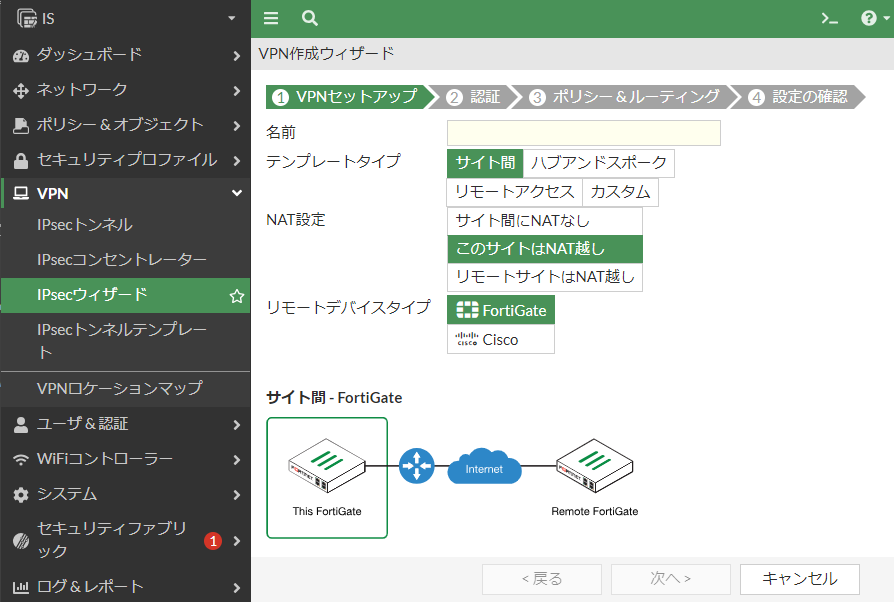This screenshot has height=602, width=894.
Task: Open the CLI console icon
Action: (x=830, y=19)
